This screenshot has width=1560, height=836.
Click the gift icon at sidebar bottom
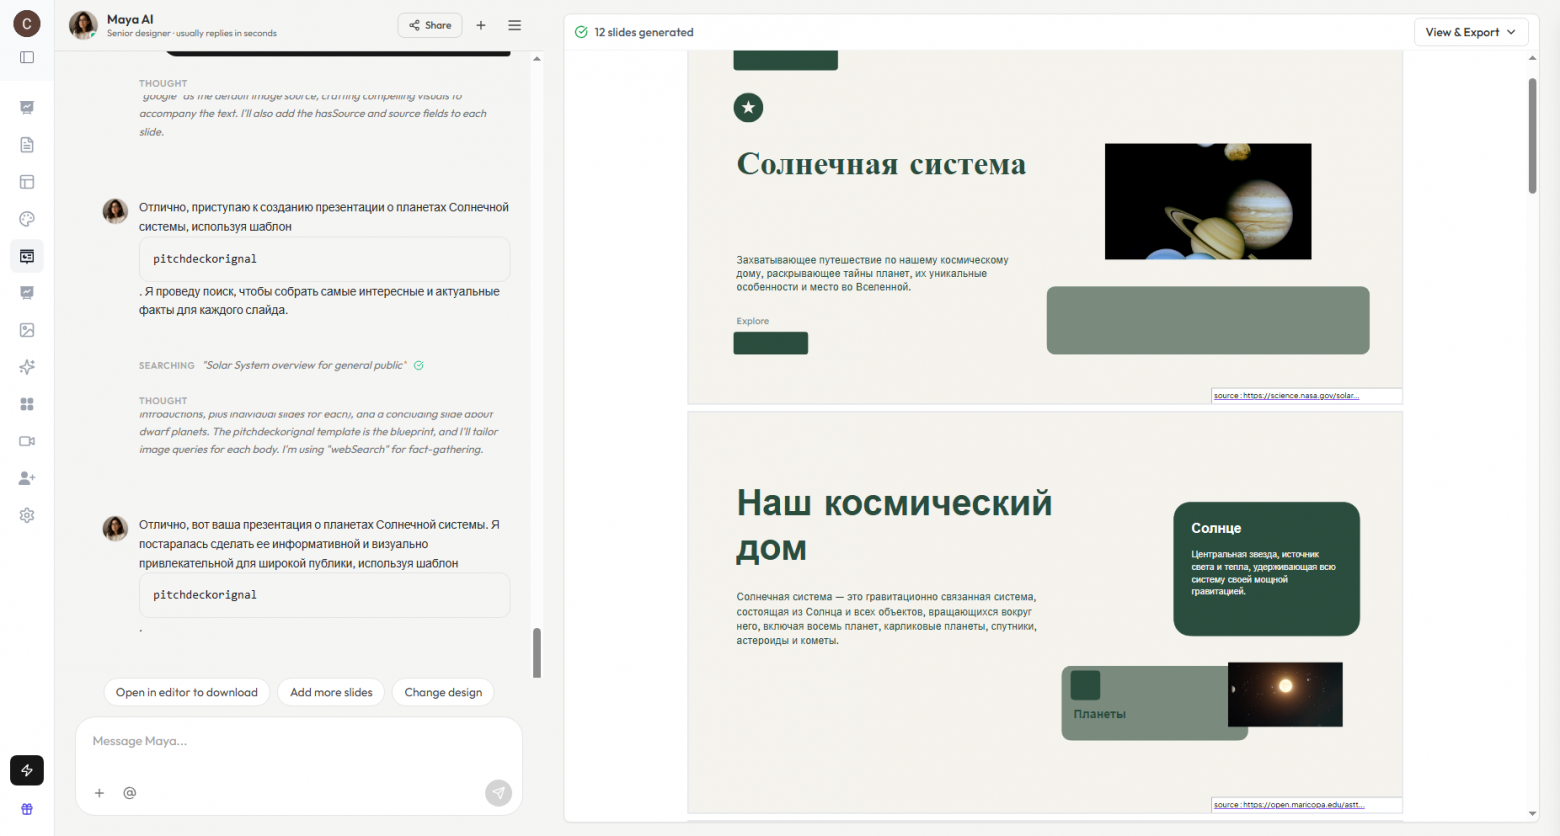(27, 809)
